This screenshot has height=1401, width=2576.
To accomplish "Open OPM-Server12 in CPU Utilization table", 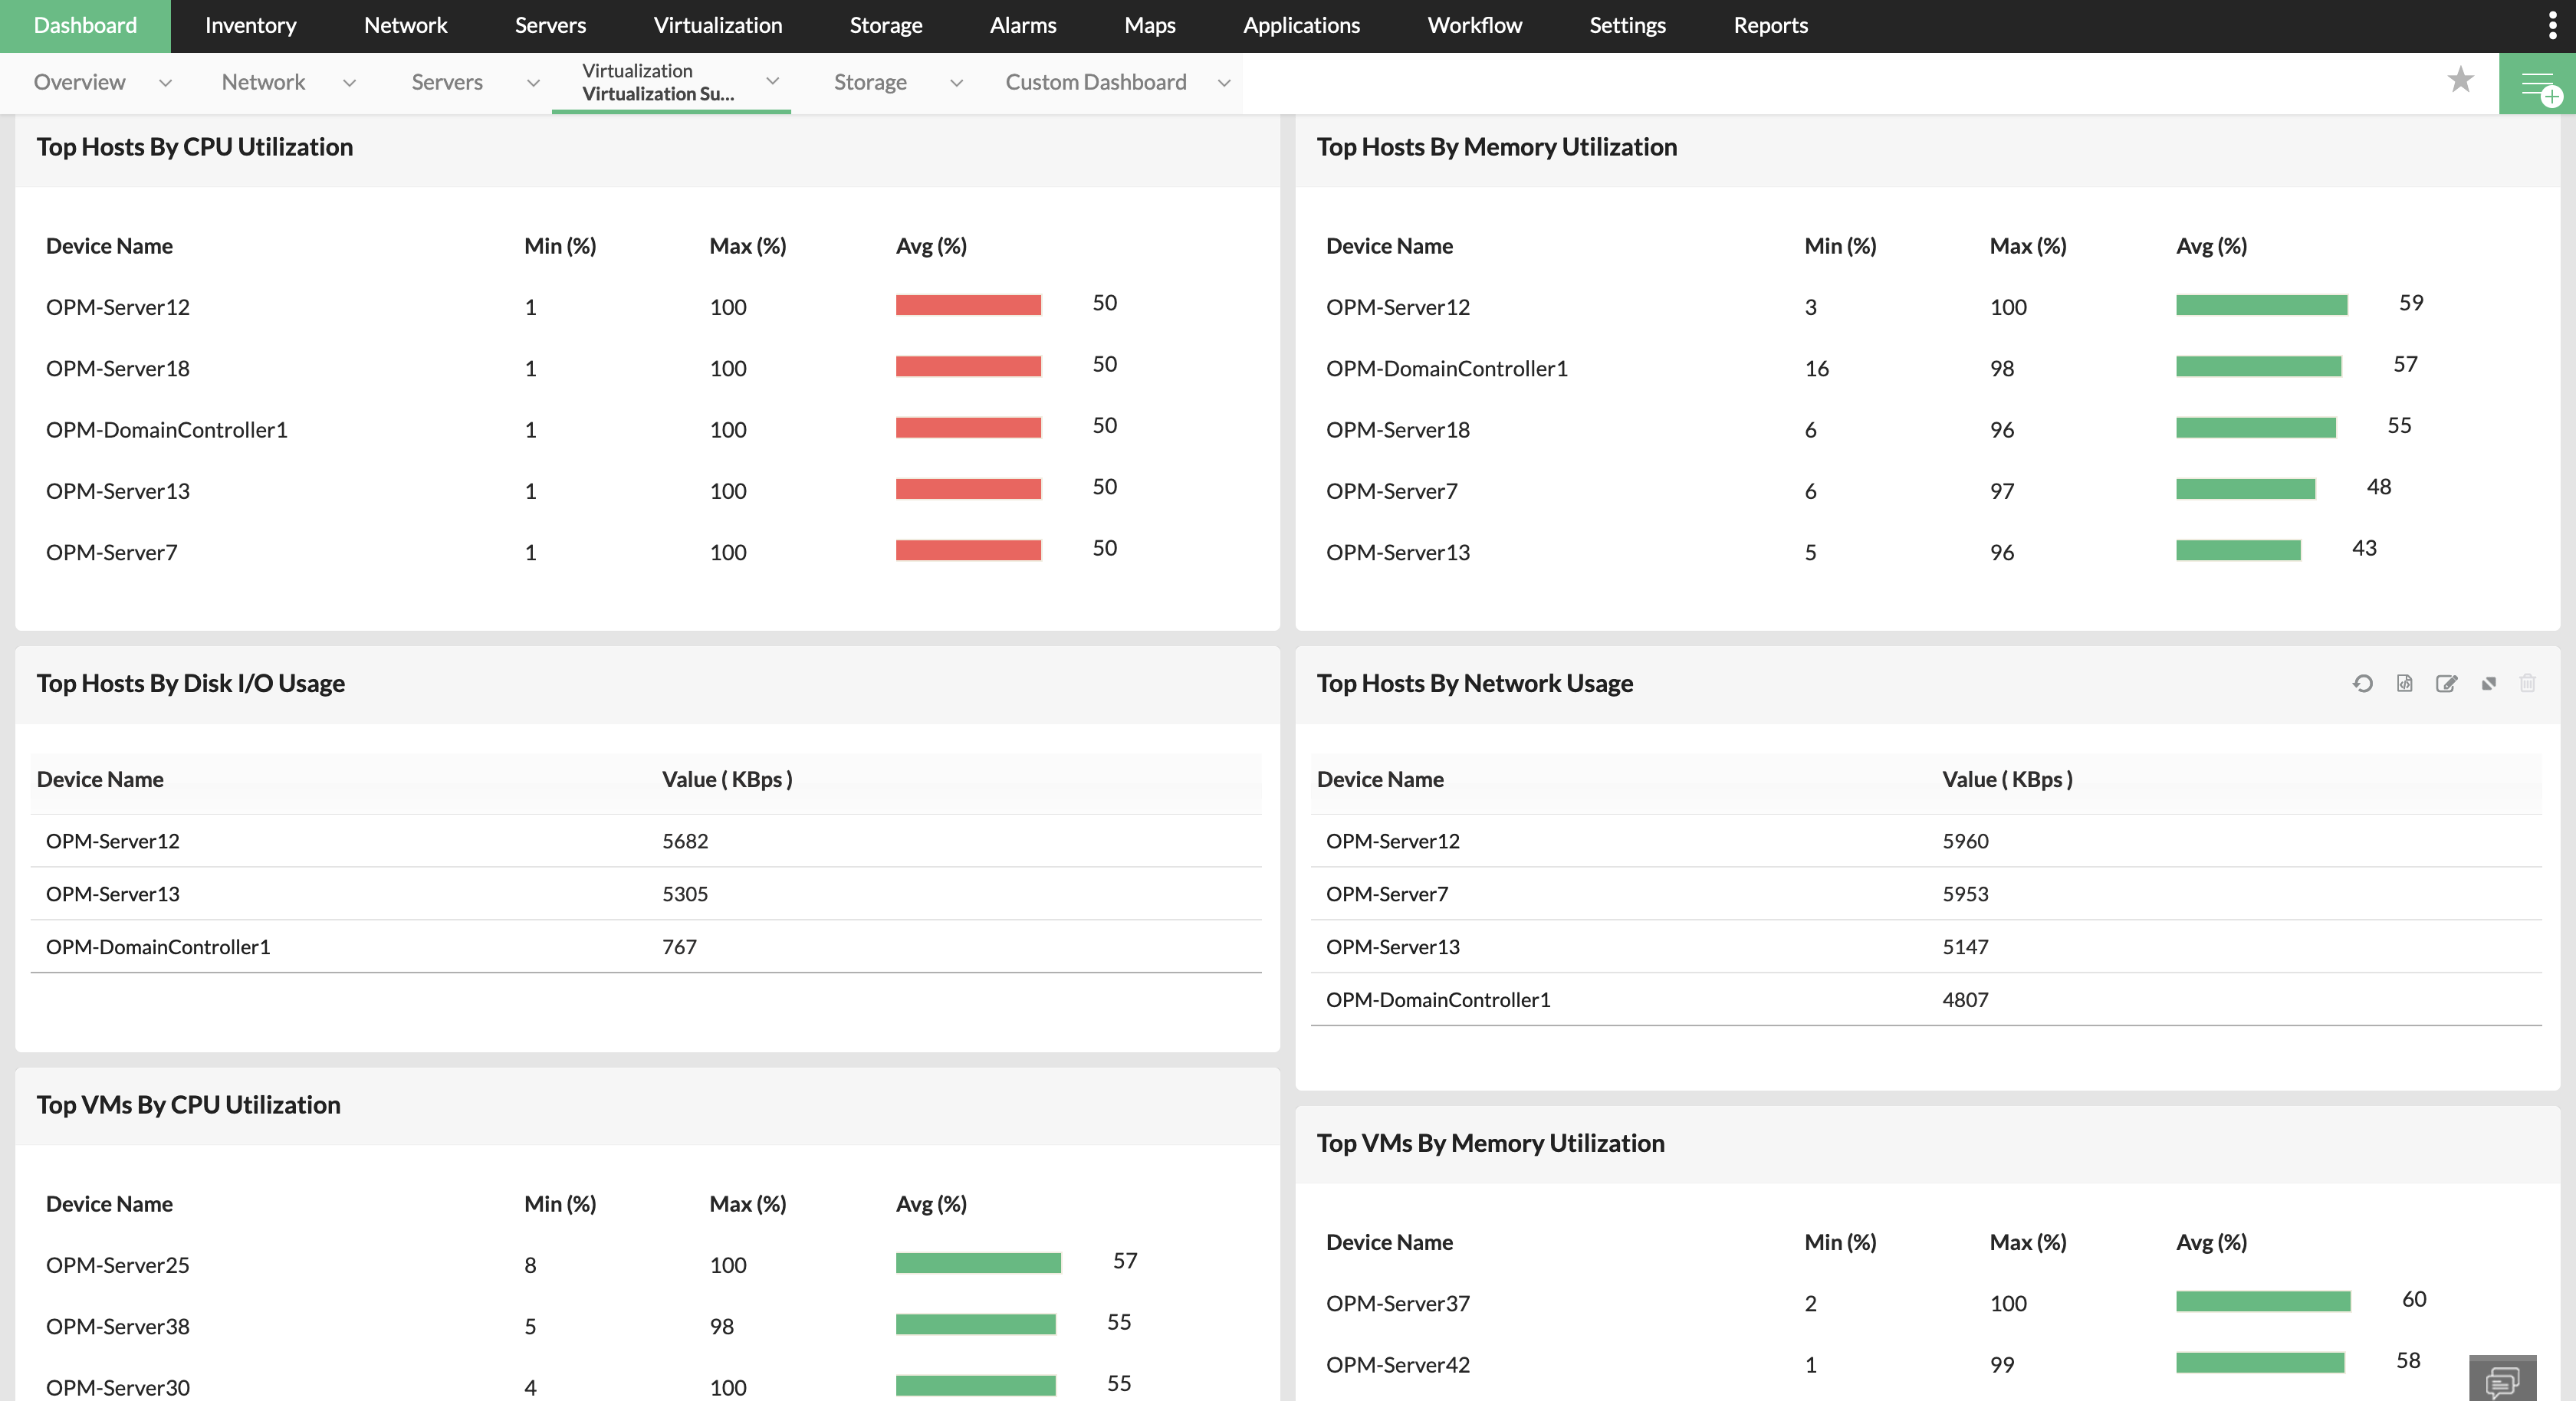I will tap(118, 307).
